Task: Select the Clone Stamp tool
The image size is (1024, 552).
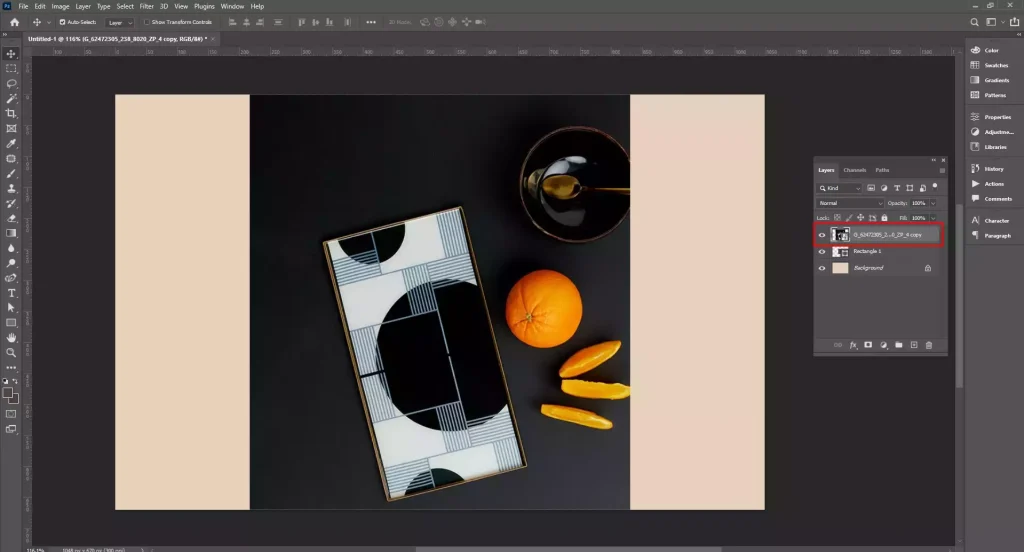Action: (x=11, y=188)
